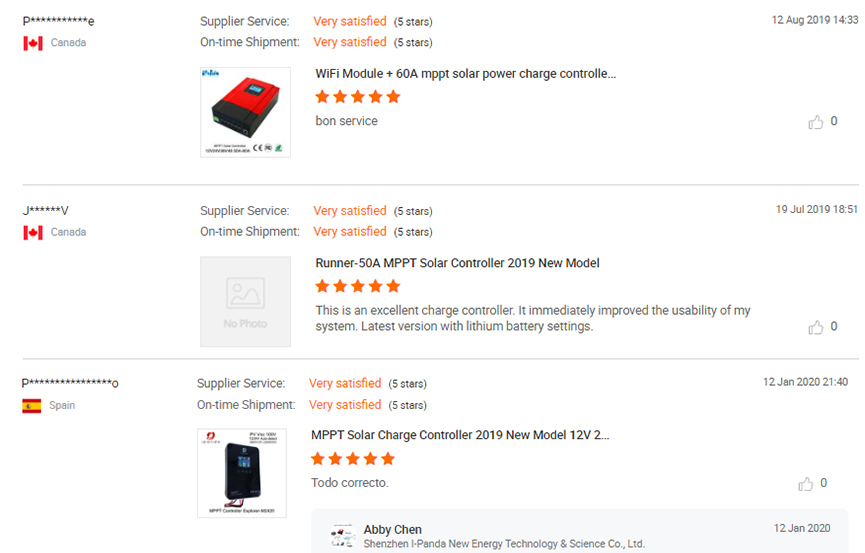Open "WiFi Module + 60A mppt solar" product link
Viewport: 865px width, 553px height.
465,74
